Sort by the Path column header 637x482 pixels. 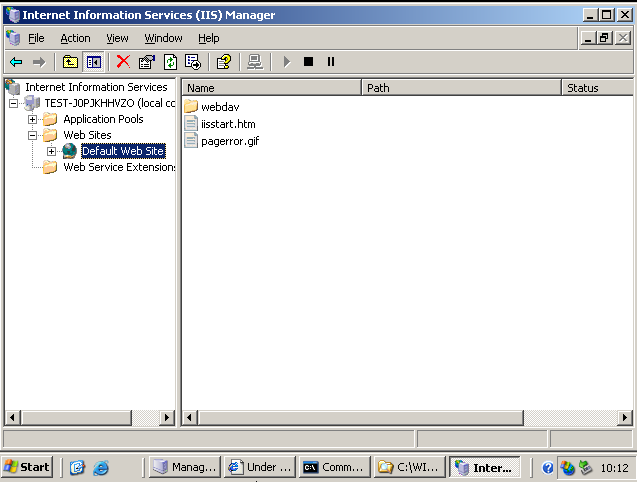(461, 88)
